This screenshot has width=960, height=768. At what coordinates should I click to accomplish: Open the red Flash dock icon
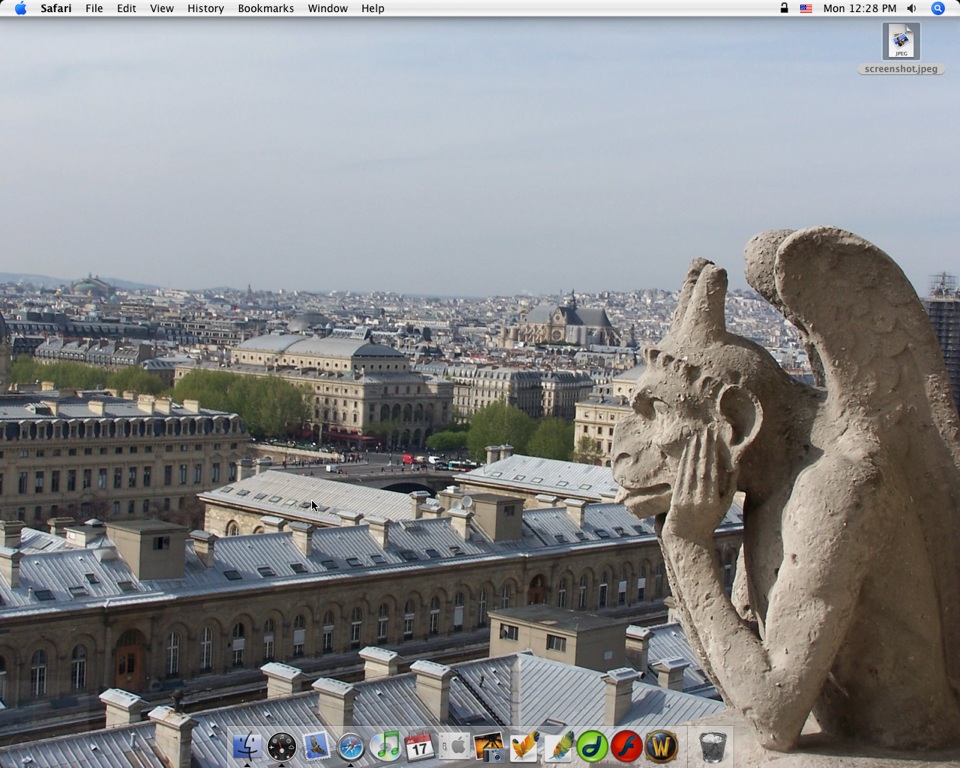627,746
